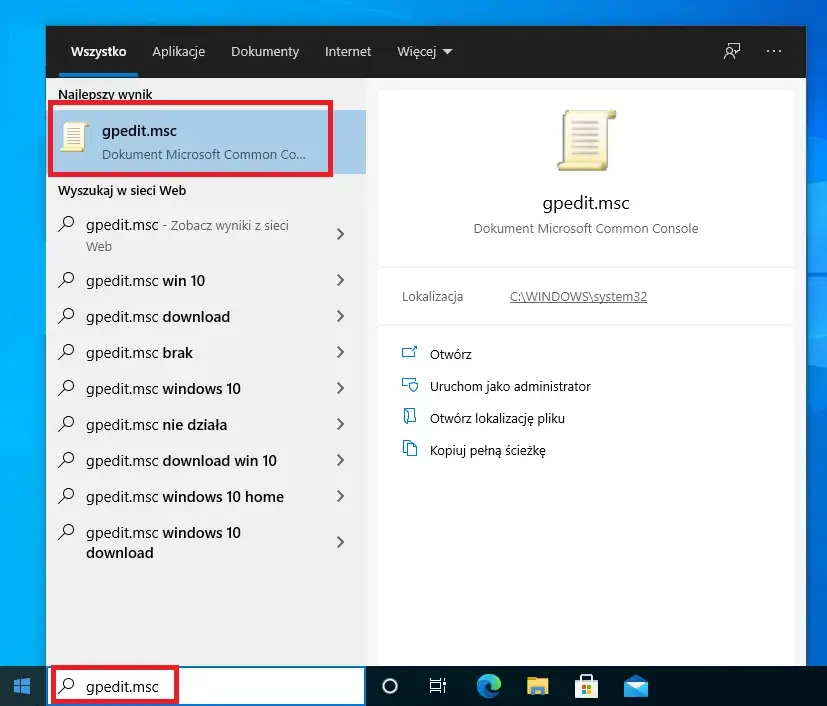
Task: Open the ellipsis options menu top right
Action: click(x=774, y=51)
